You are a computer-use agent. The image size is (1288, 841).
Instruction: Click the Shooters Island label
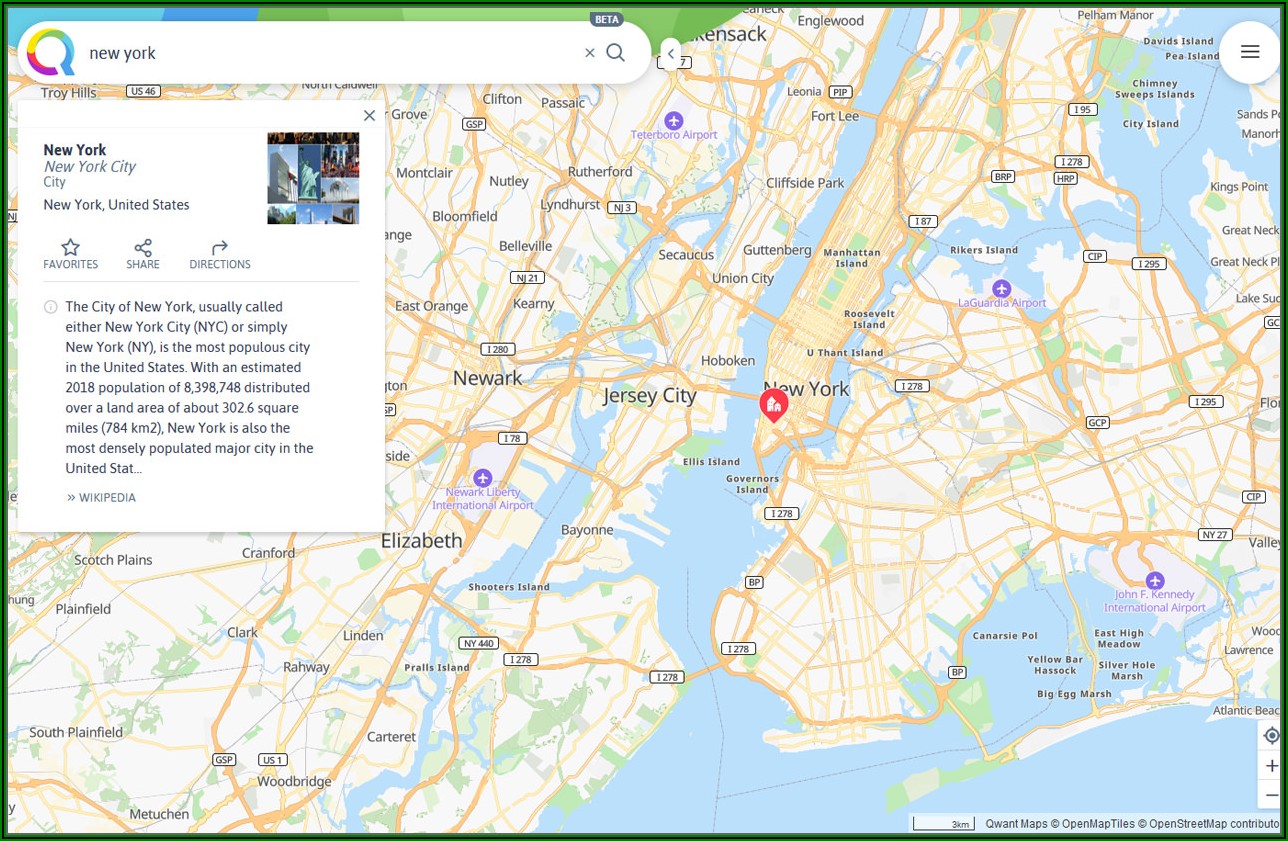pos(509,587)
